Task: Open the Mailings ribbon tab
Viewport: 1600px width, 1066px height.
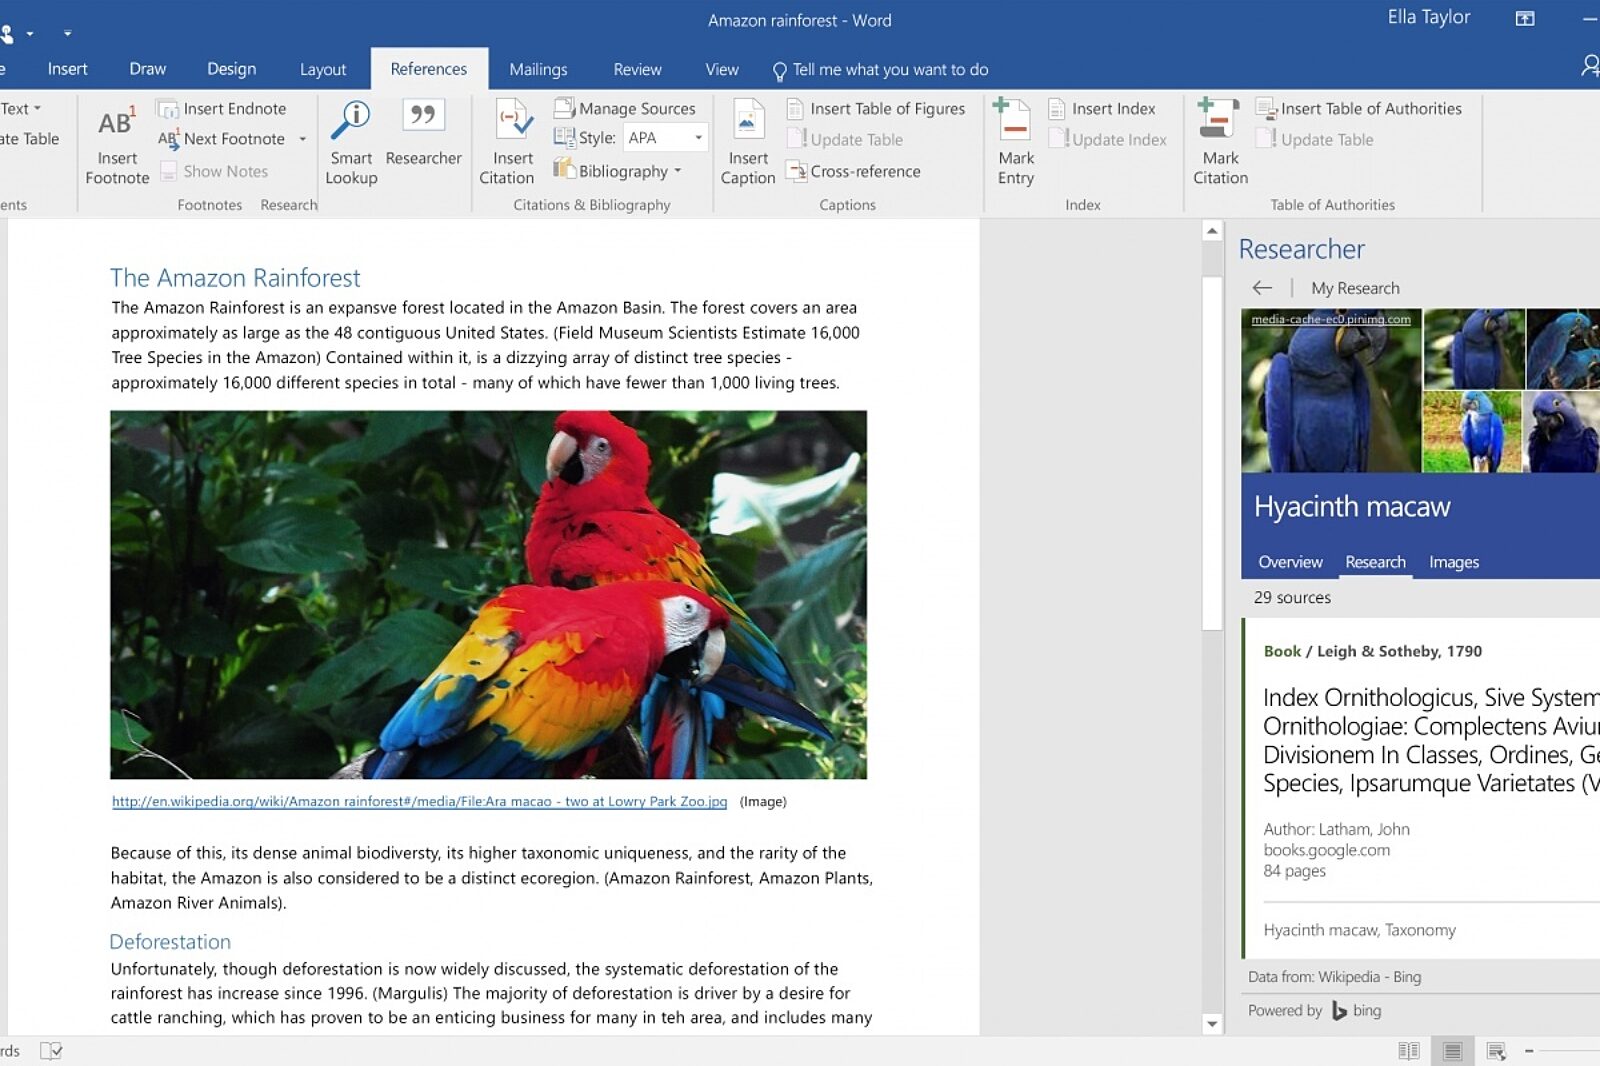Action: tap(538, 69)
